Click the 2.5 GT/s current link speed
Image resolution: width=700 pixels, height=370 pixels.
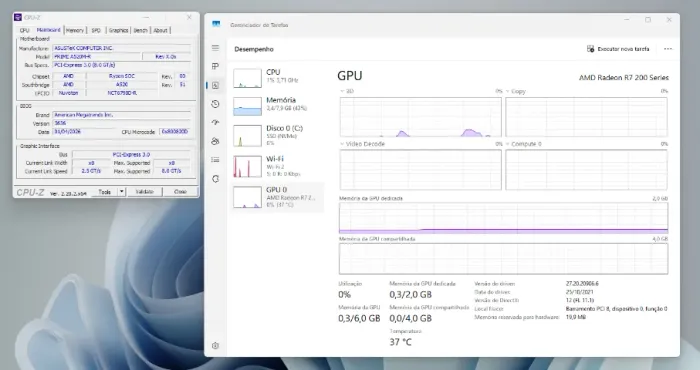click(x=91, y=171)
